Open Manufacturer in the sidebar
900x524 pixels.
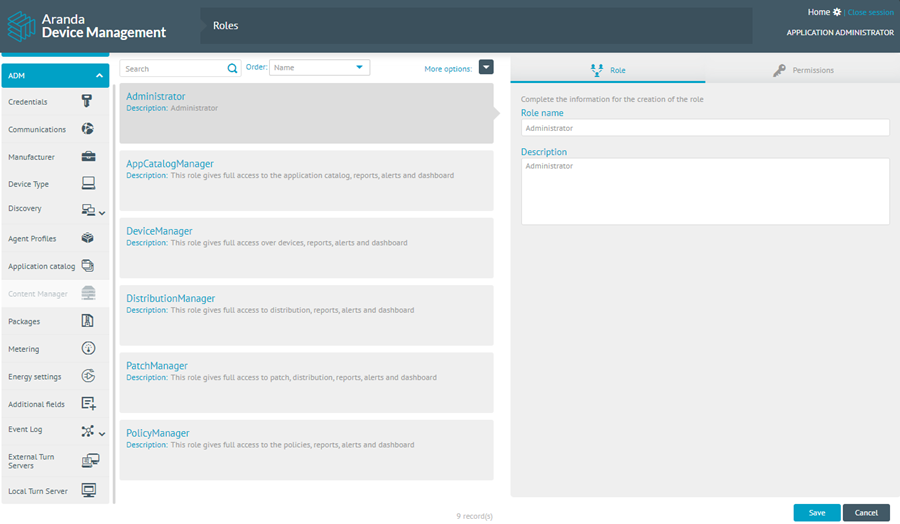click(55, 157)
